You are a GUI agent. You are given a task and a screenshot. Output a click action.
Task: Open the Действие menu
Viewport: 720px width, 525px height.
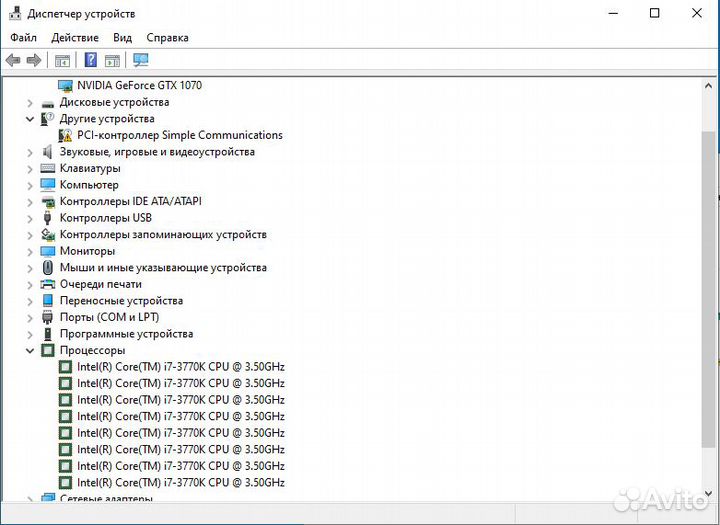click(75, 37)
